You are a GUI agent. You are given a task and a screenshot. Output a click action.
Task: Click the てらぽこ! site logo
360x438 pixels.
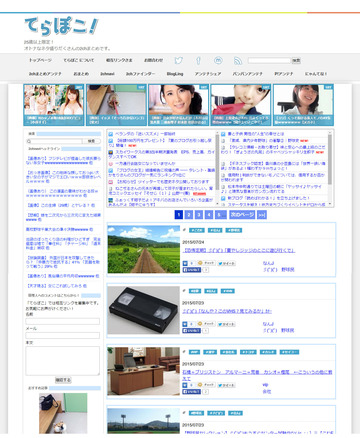click(61, 26)
